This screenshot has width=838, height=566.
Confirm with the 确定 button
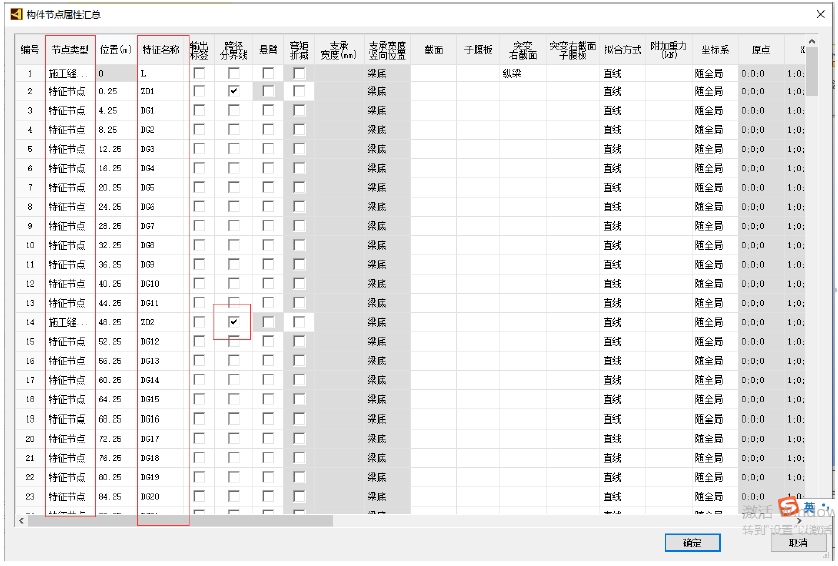click(x=693, y=542)
